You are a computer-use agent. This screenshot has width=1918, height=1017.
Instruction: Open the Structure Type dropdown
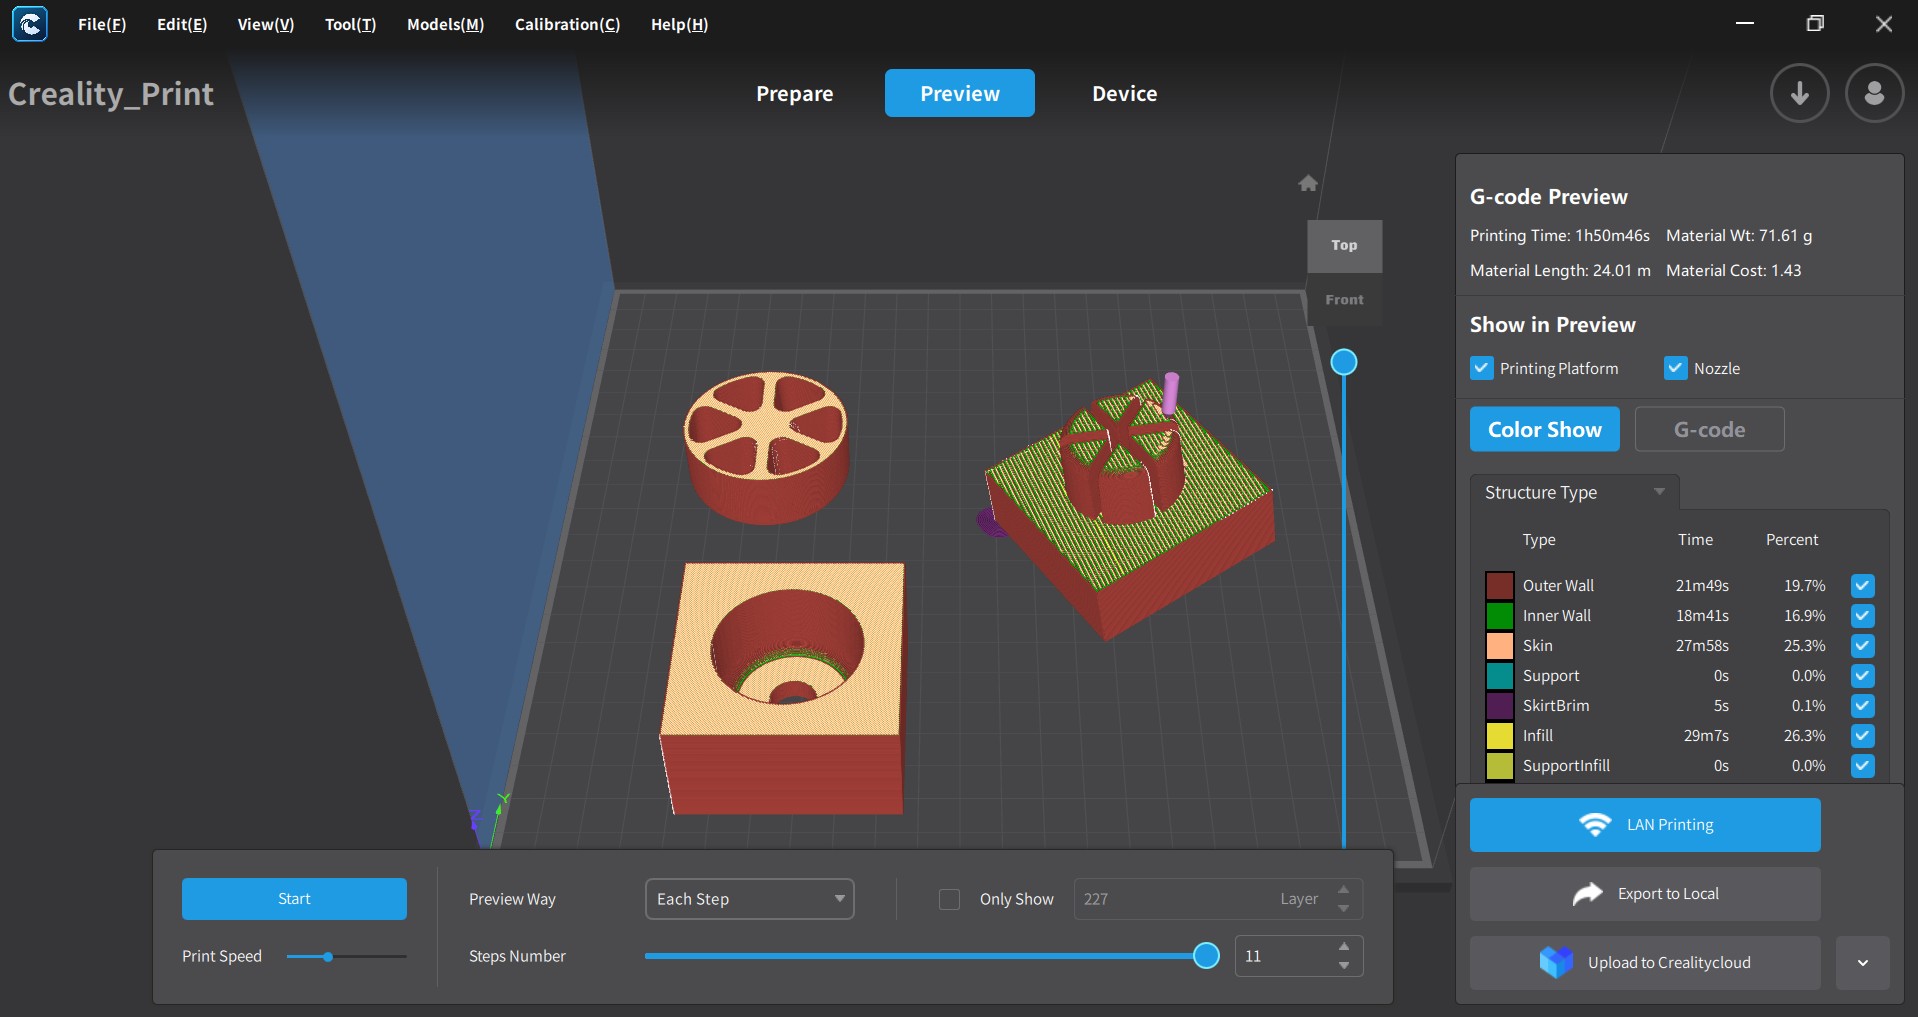(1574, 492)
